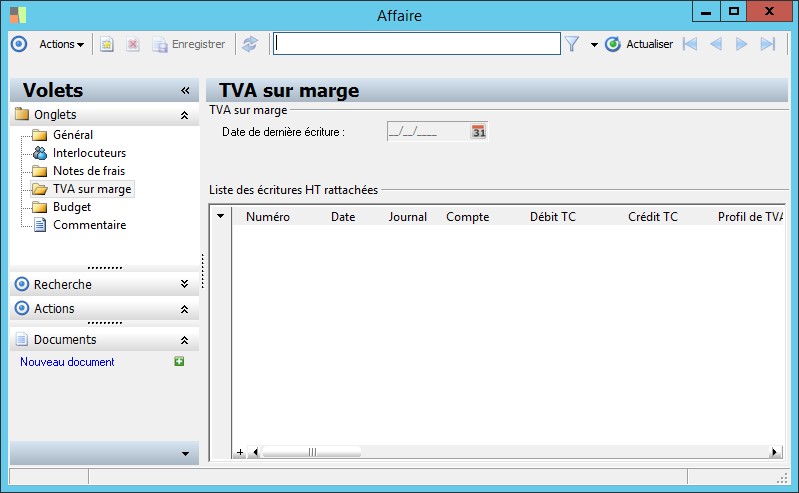The image size is (799, 493).
Task: Collapse the Actions section in Volets
Action: coord(184,309)
